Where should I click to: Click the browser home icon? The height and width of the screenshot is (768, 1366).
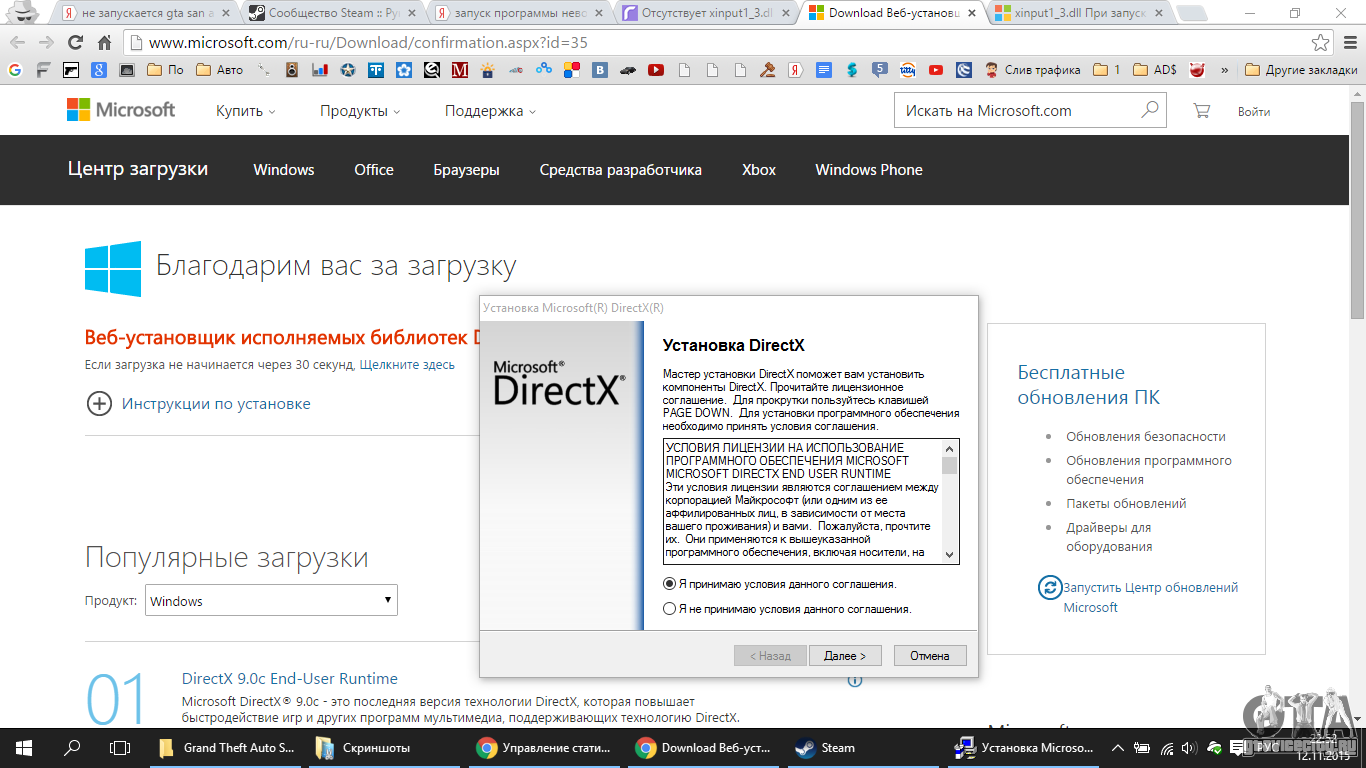(x=104, y=43)
